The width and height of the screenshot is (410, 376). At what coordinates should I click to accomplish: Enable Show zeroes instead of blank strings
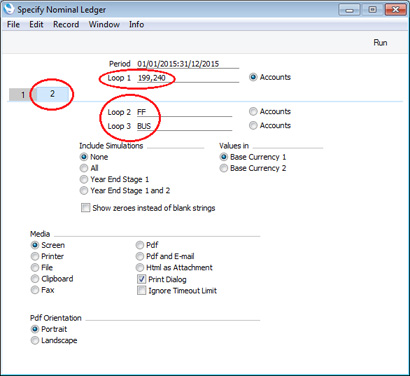pyautogui.click(x=86, y=208)
